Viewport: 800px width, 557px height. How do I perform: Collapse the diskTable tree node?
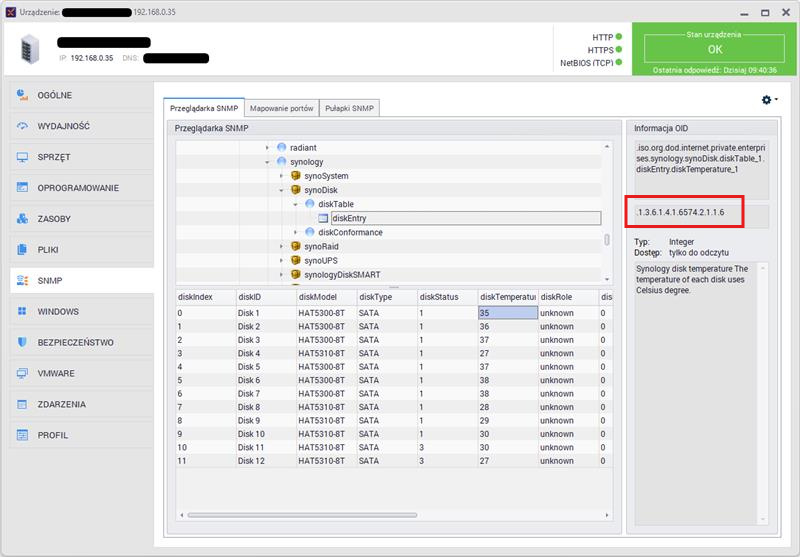(x=296, y=204)
